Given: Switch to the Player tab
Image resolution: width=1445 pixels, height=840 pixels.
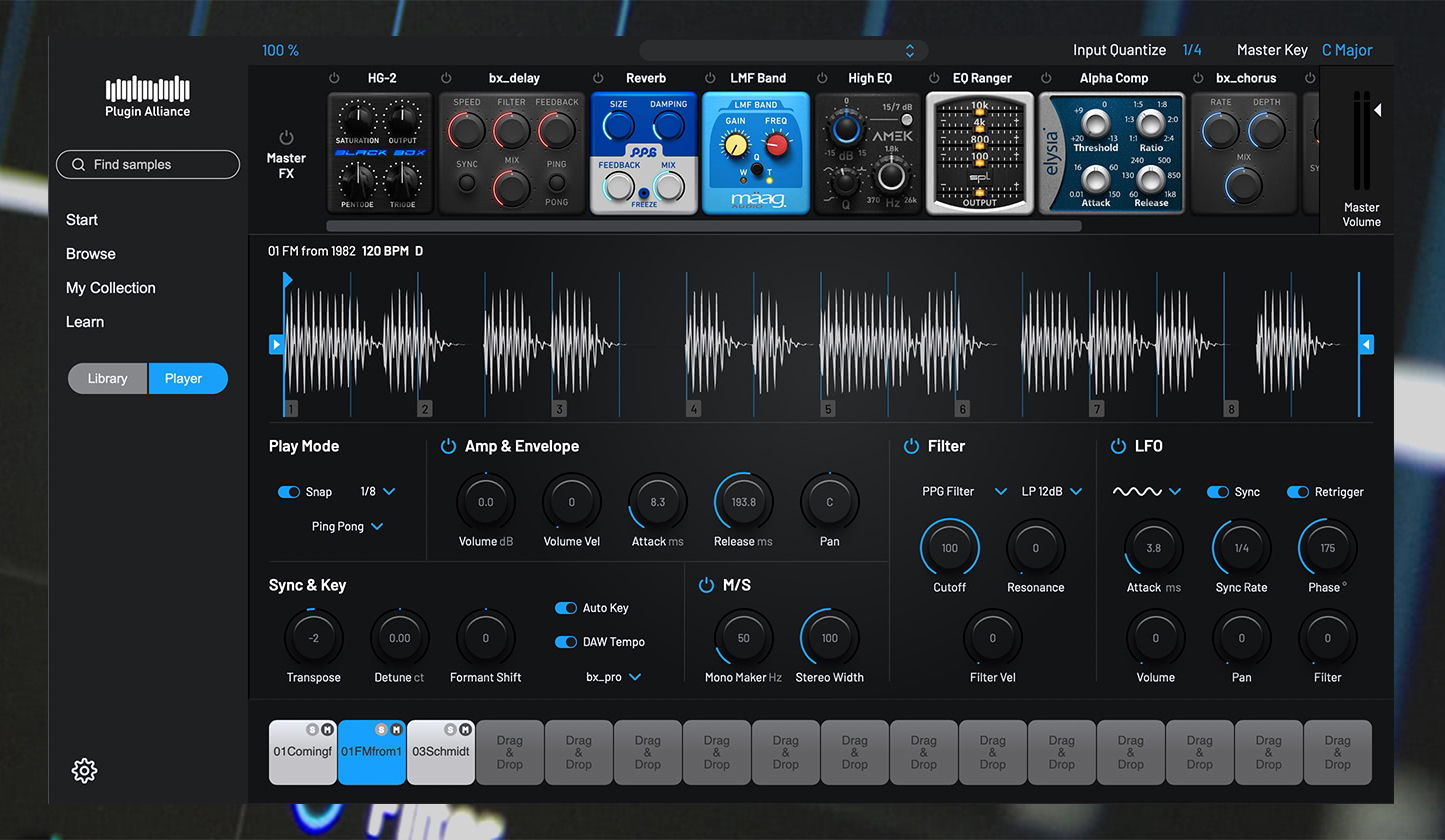Looking at the screenshot, I should coord(188,378).
